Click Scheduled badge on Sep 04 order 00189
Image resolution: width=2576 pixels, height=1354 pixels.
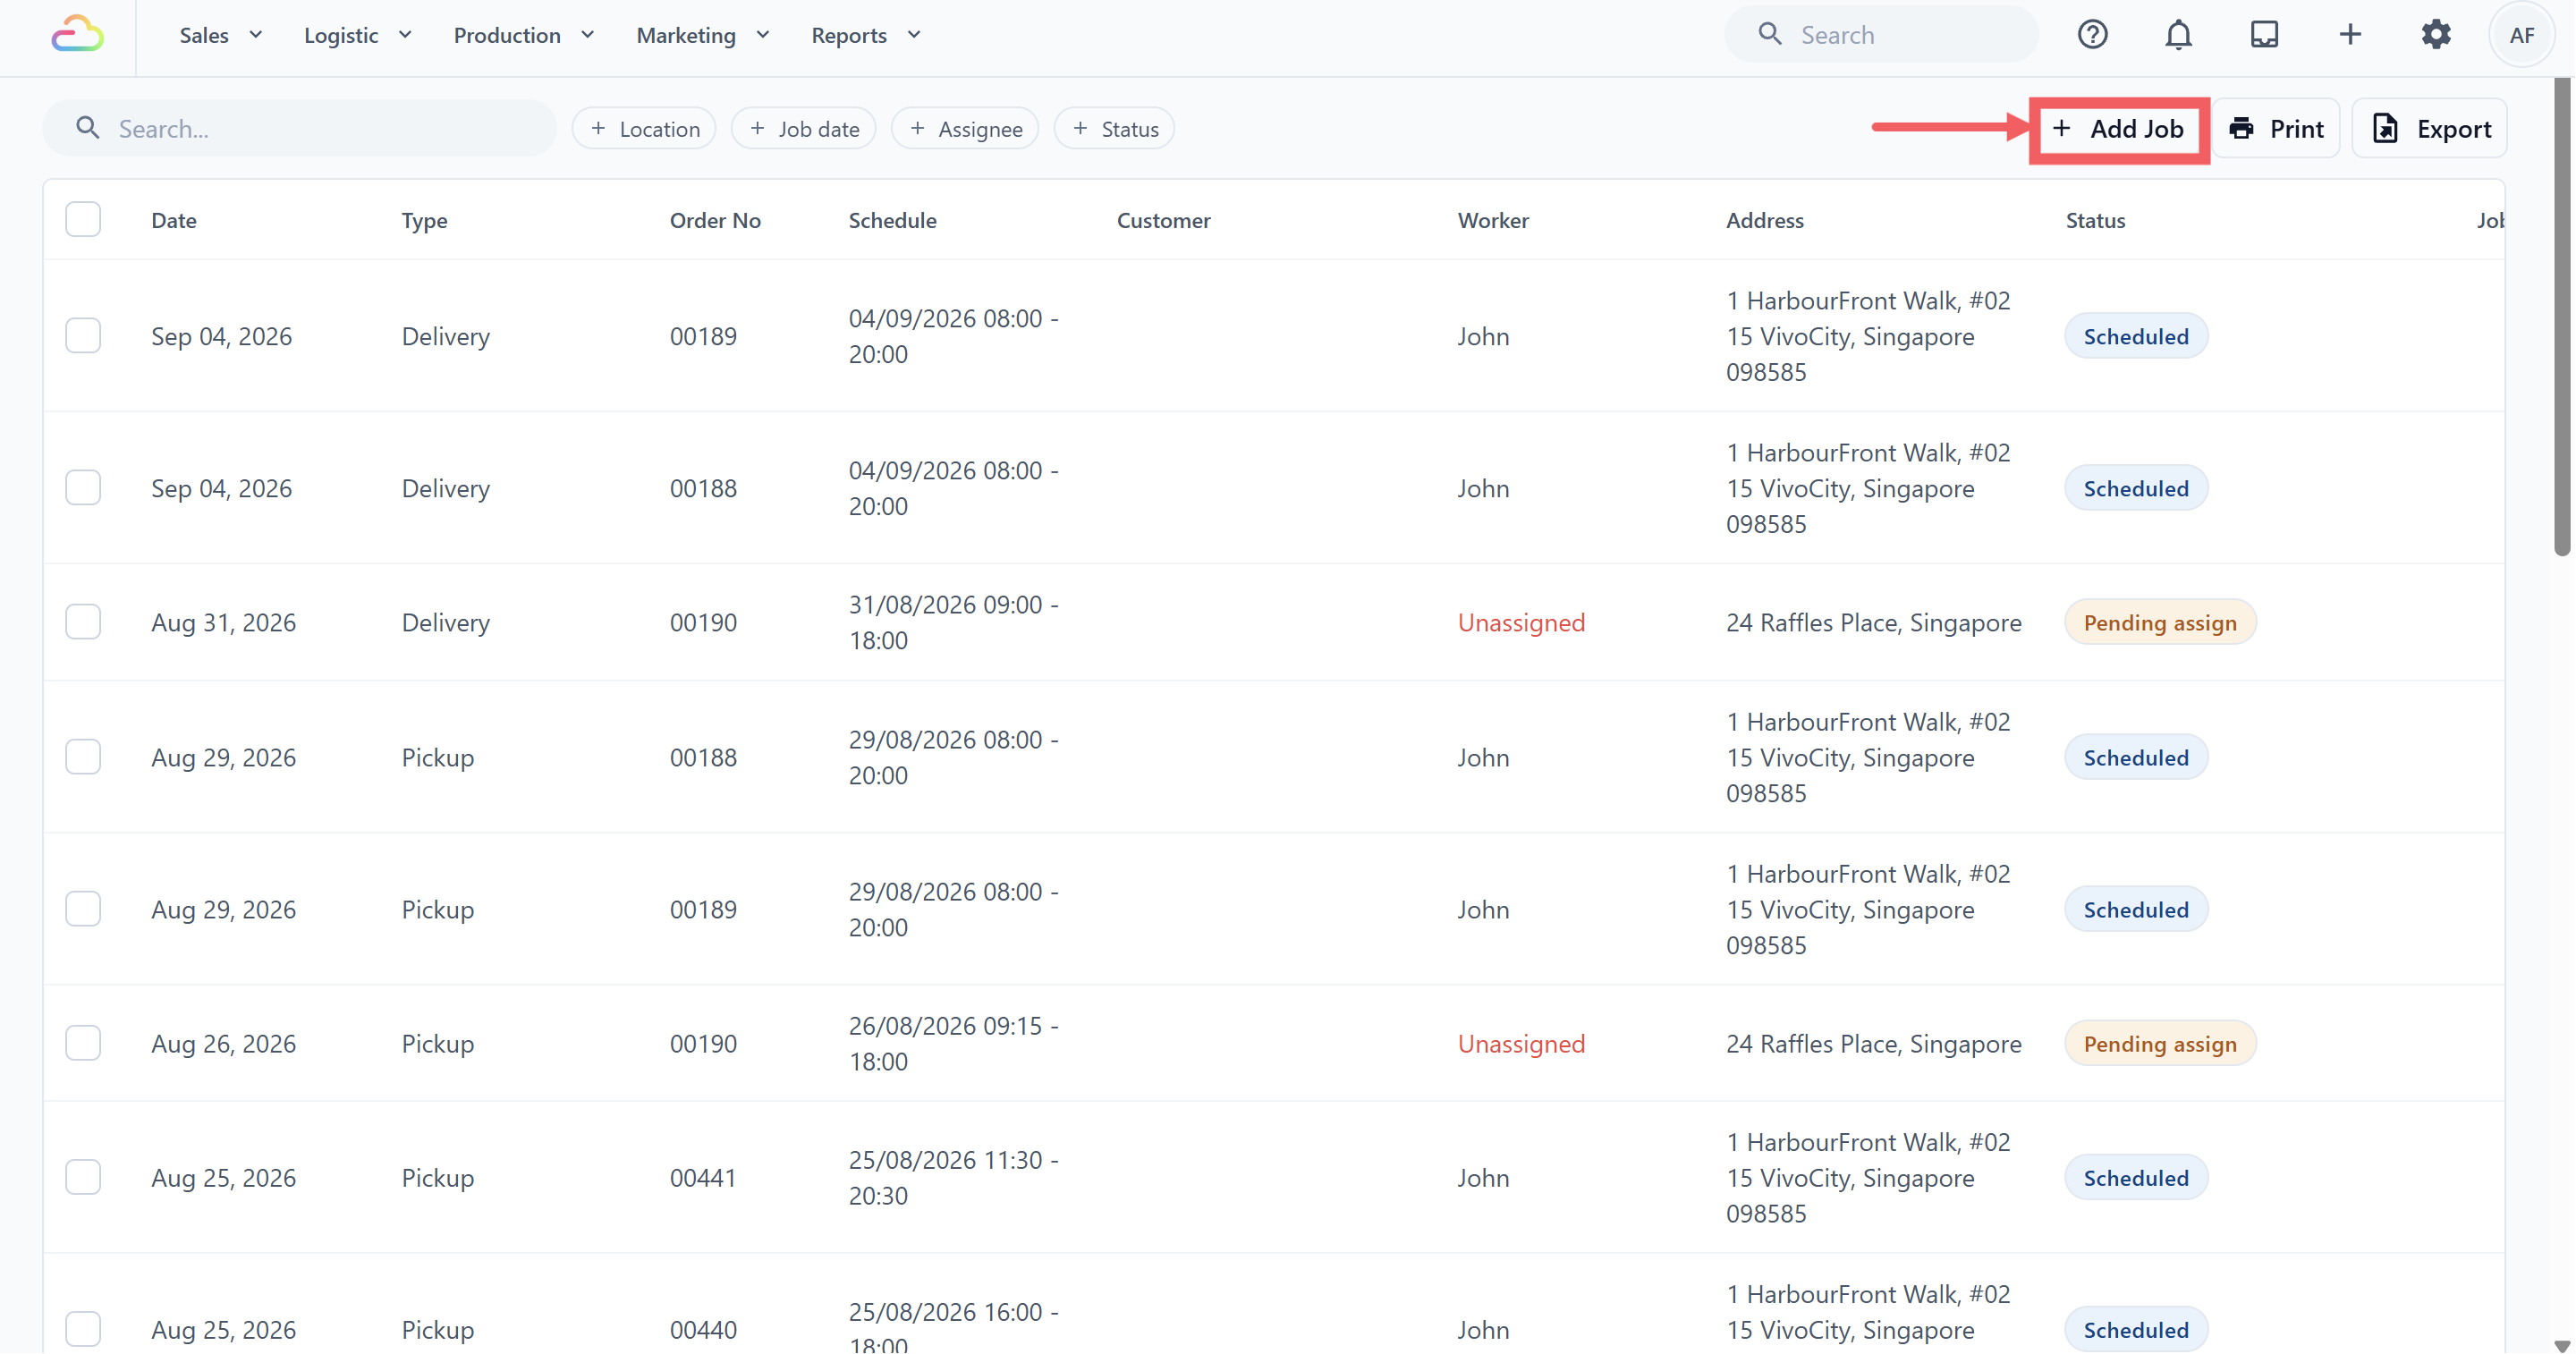(x=2136, y=336)
